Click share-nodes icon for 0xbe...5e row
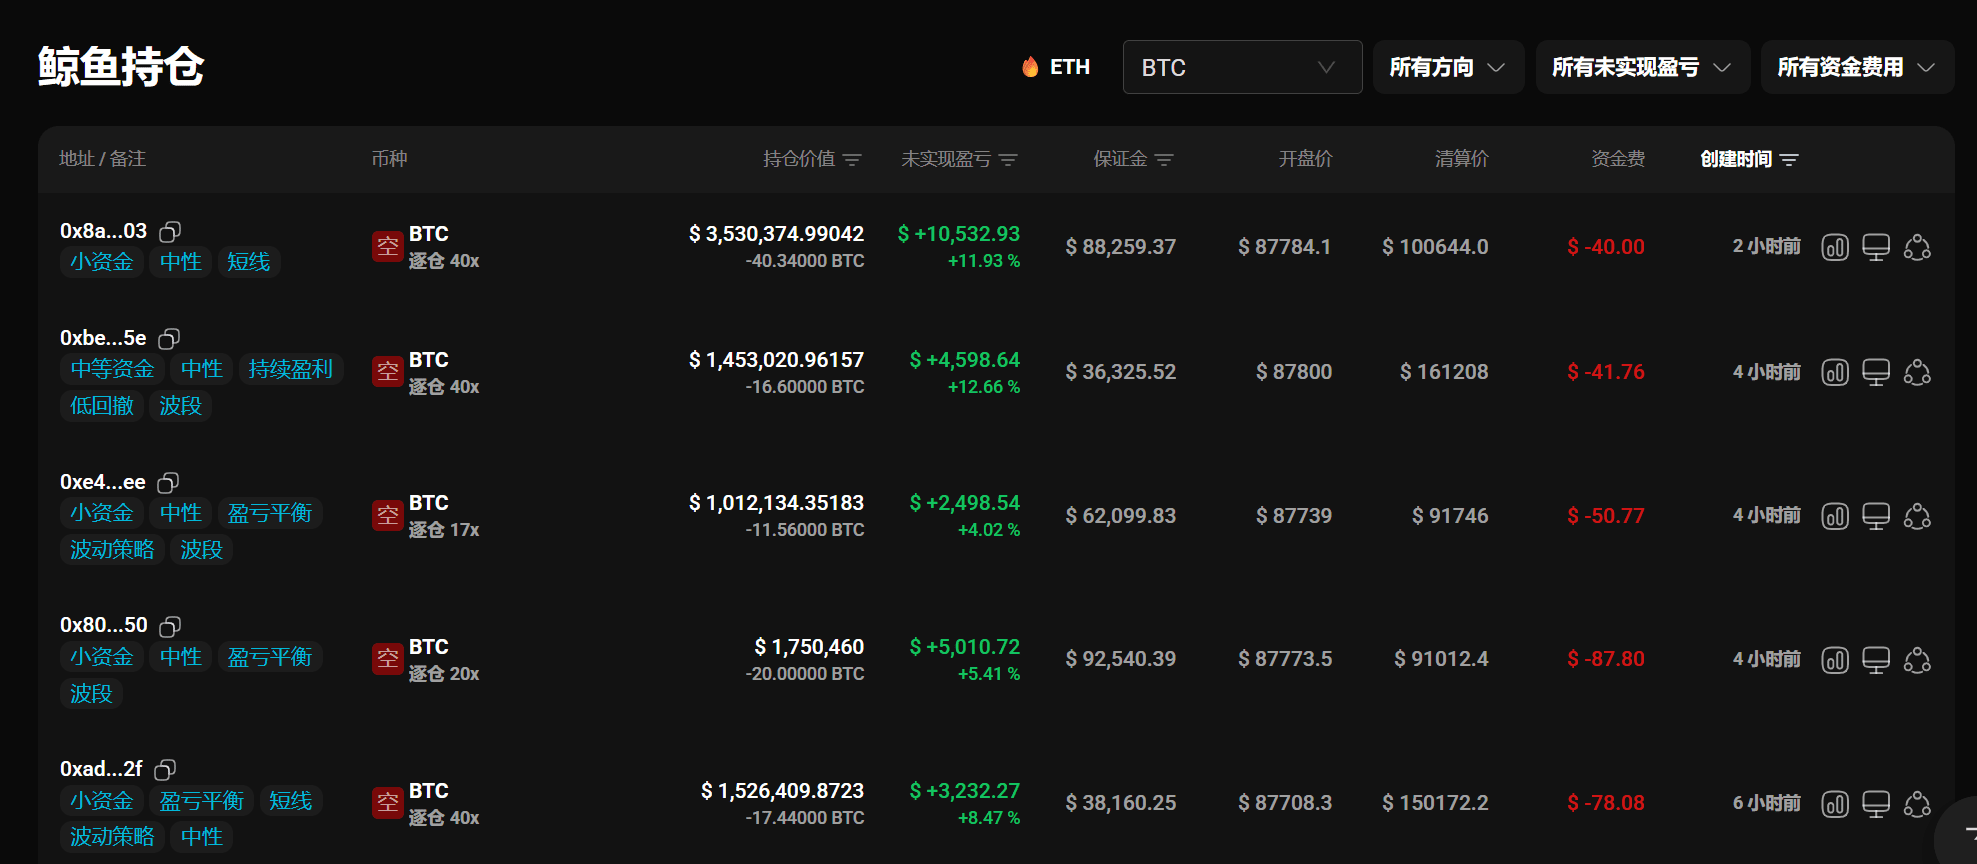1977x864 pixels. pyautogui.click(x=1917, y=372)
